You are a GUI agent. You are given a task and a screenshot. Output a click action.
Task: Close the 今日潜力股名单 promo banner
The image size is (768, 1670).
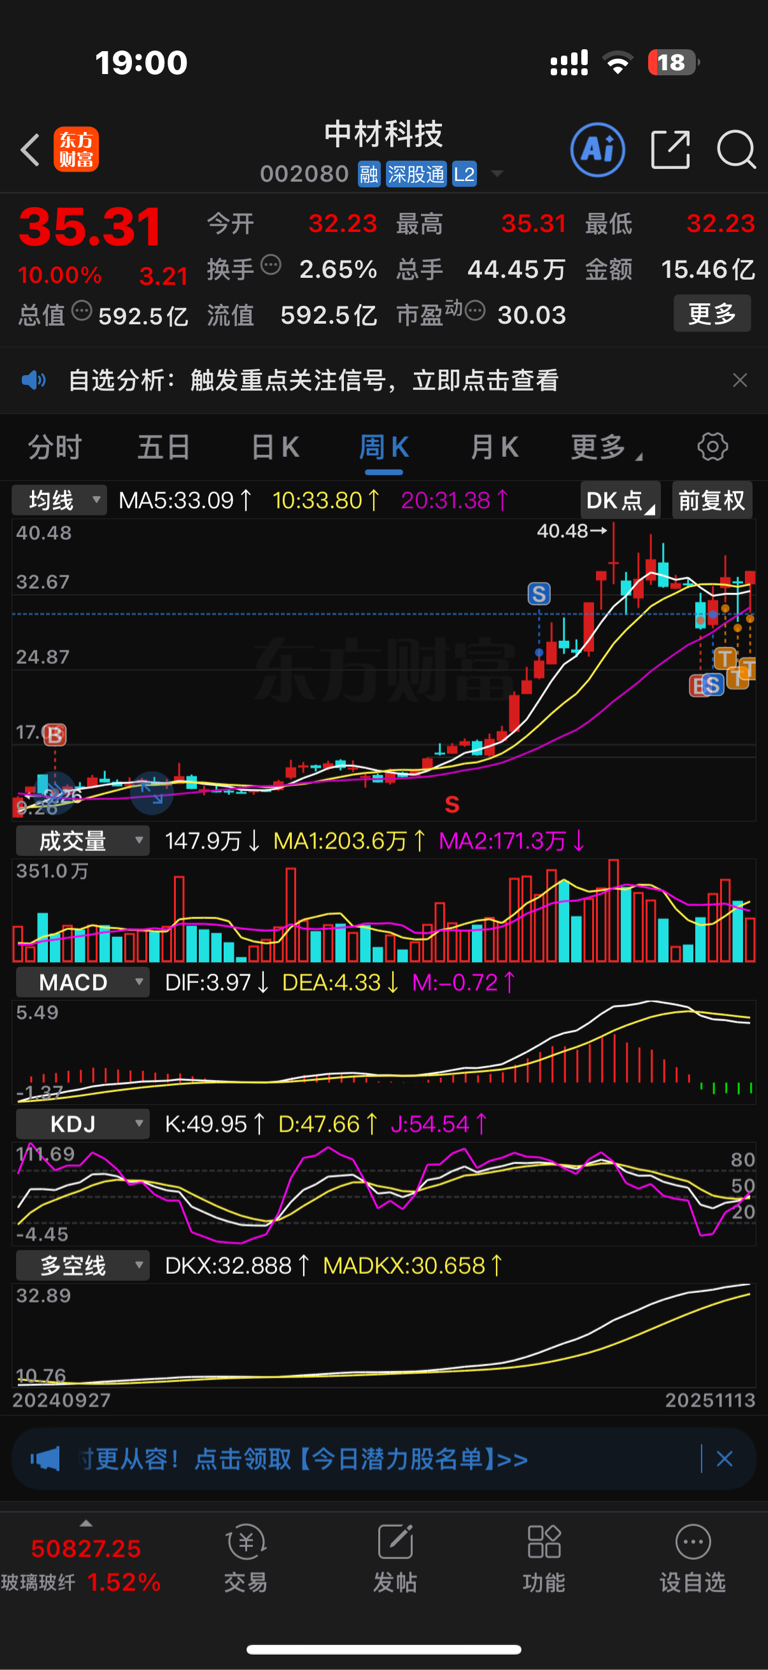tap(725, 1459)
